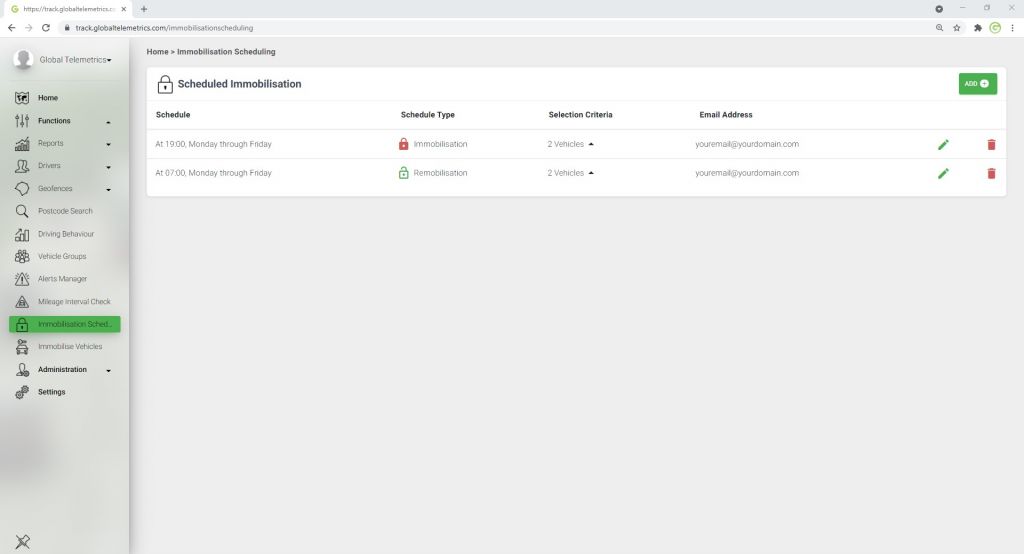The height and width of the screenshot is (554, 1024).
Task: Click the pin icon at the sidebar bottom
Action: 23,541
